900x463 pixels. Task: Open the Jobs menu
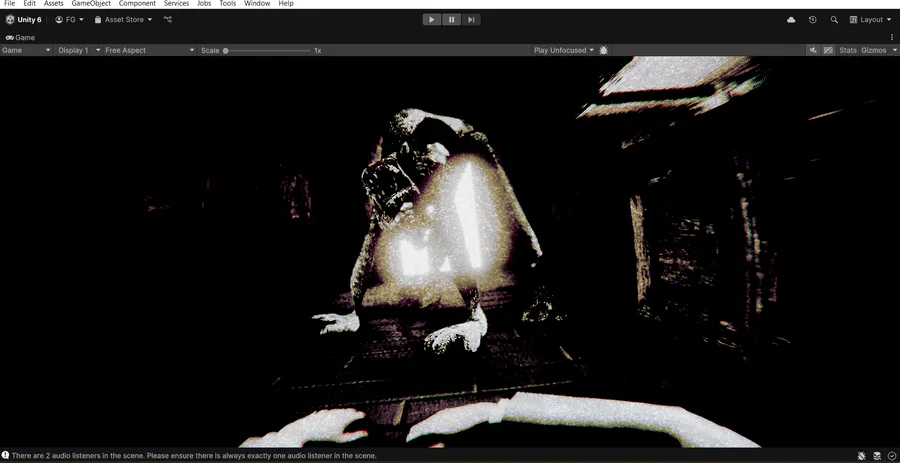click(204, 3)
